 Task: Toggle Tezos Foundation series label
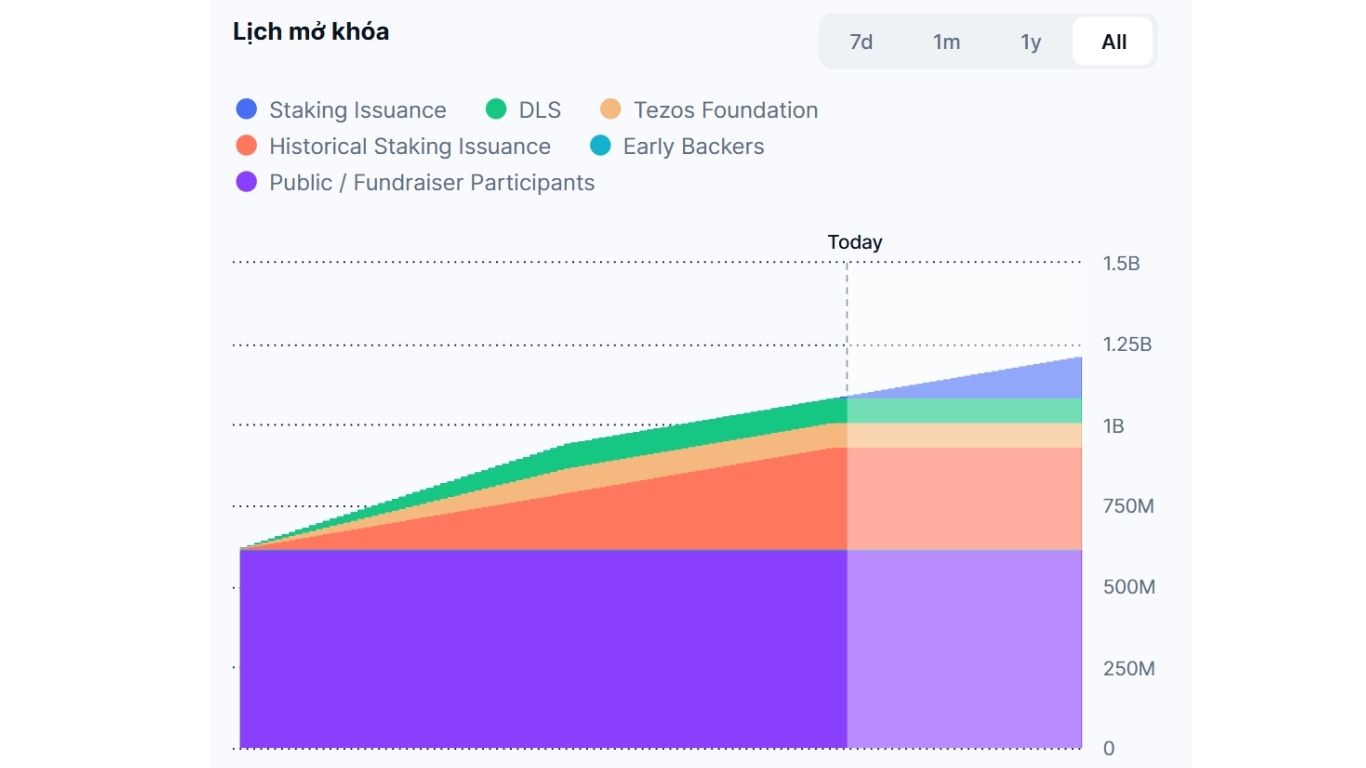click(x=725, y=110)
